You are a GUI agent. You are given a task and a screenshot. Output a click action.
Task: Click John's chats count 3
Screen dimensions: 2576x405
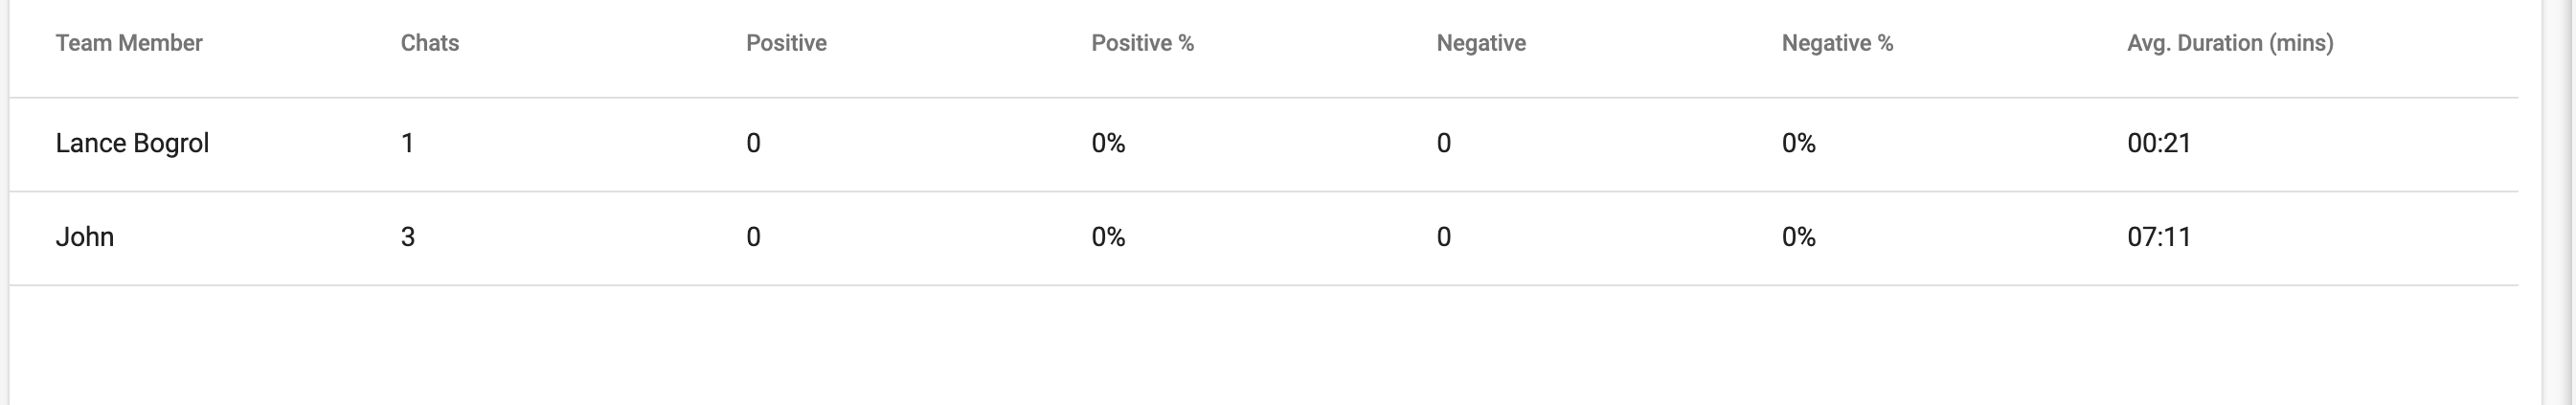tap(408, 237)
